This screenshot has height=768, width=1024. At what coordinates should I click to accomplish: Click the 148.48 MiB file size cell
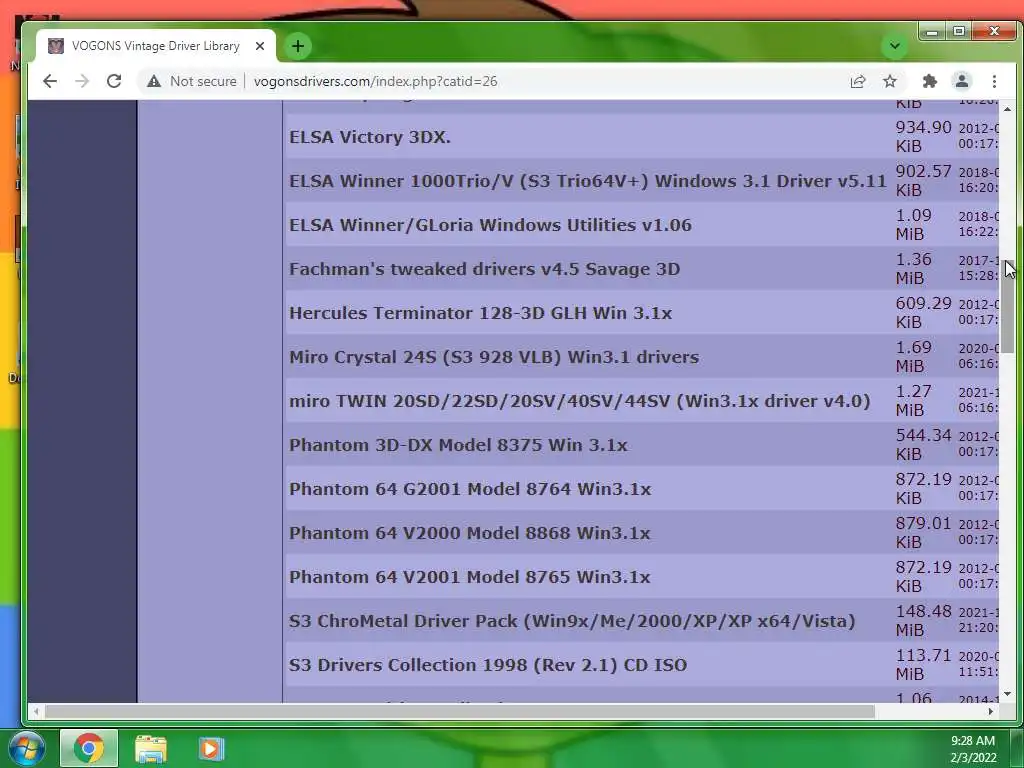click(923, 620)
